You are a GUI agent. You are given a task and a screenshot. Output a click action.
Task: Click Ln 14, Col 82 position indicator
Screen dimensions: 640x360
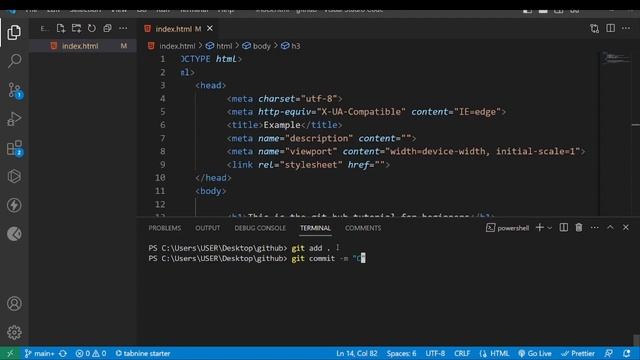(x=357, y=353)
